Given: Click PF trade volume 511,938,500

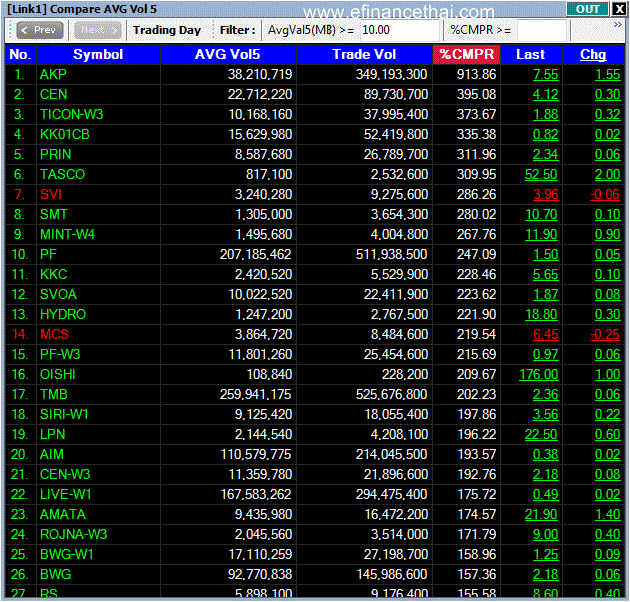Looking at the screenshot, I should [x=392, y=254].
